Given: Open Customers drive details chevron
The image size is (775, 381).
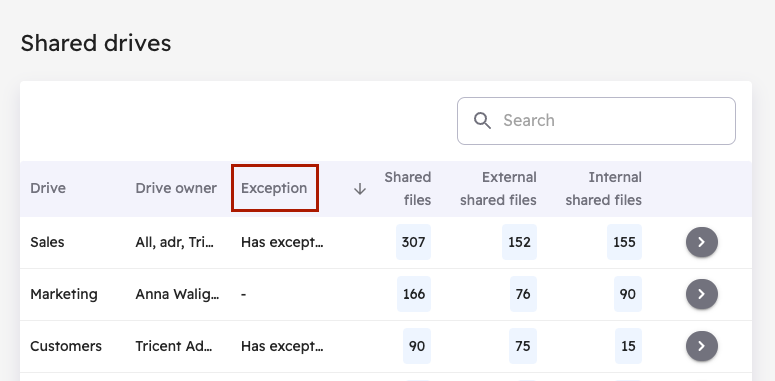Looking at the screenshot, I should (701, 346).
